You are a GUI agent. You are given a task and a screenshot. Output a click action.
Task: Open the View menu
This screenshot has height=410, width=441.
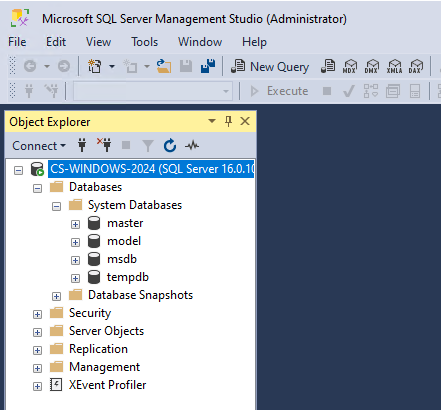pyautogui.click(x=98, y=42)
